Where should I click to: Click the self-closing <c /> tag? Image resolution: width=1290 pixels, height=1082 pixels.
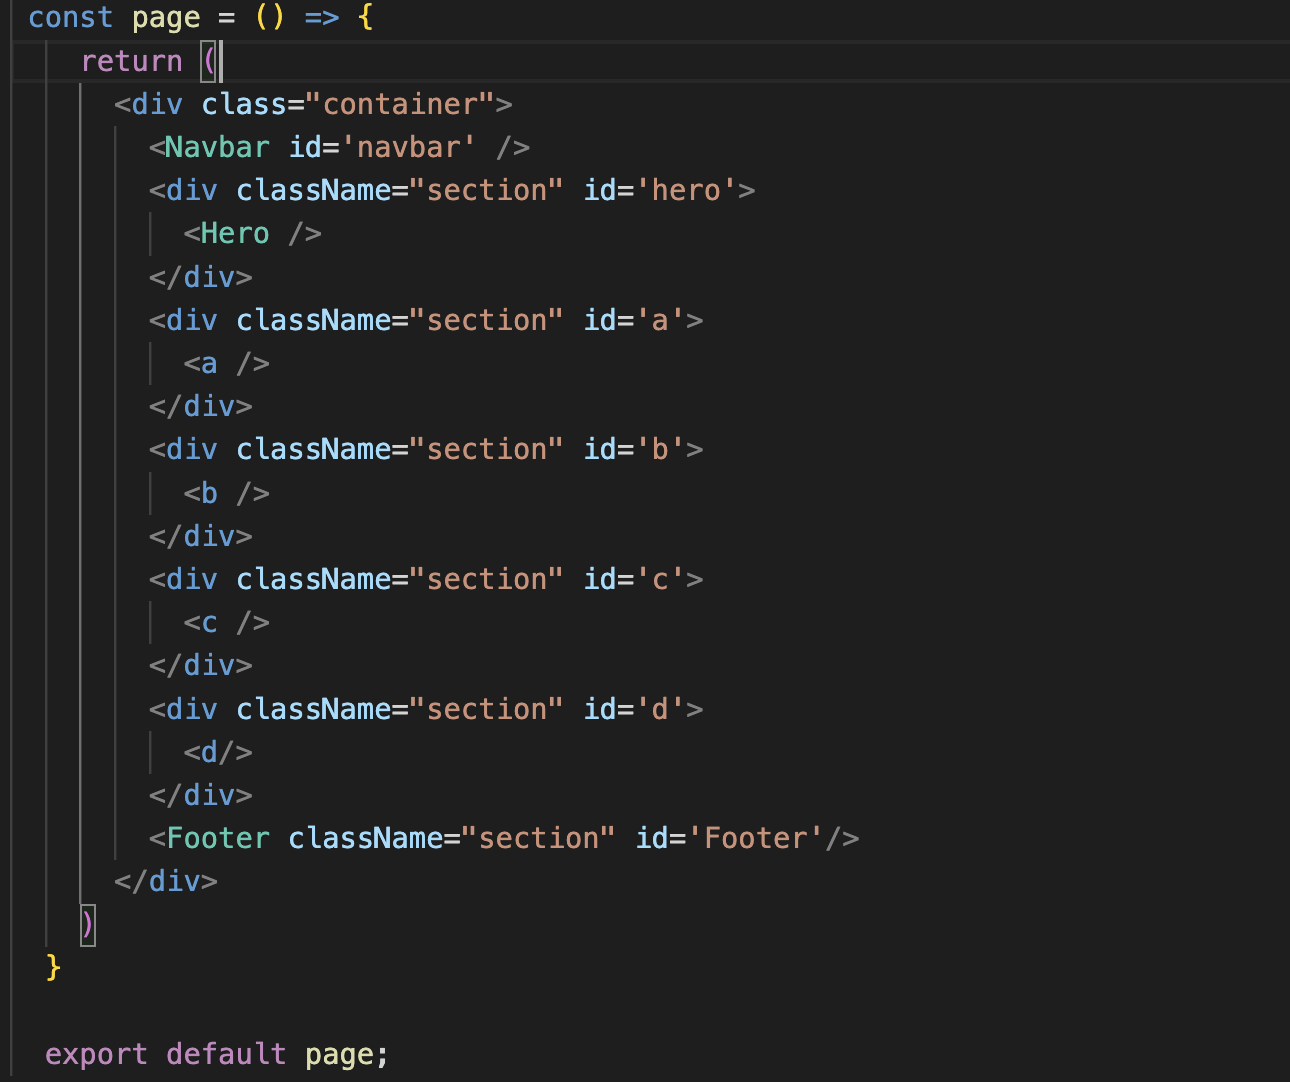pos(226,622)
